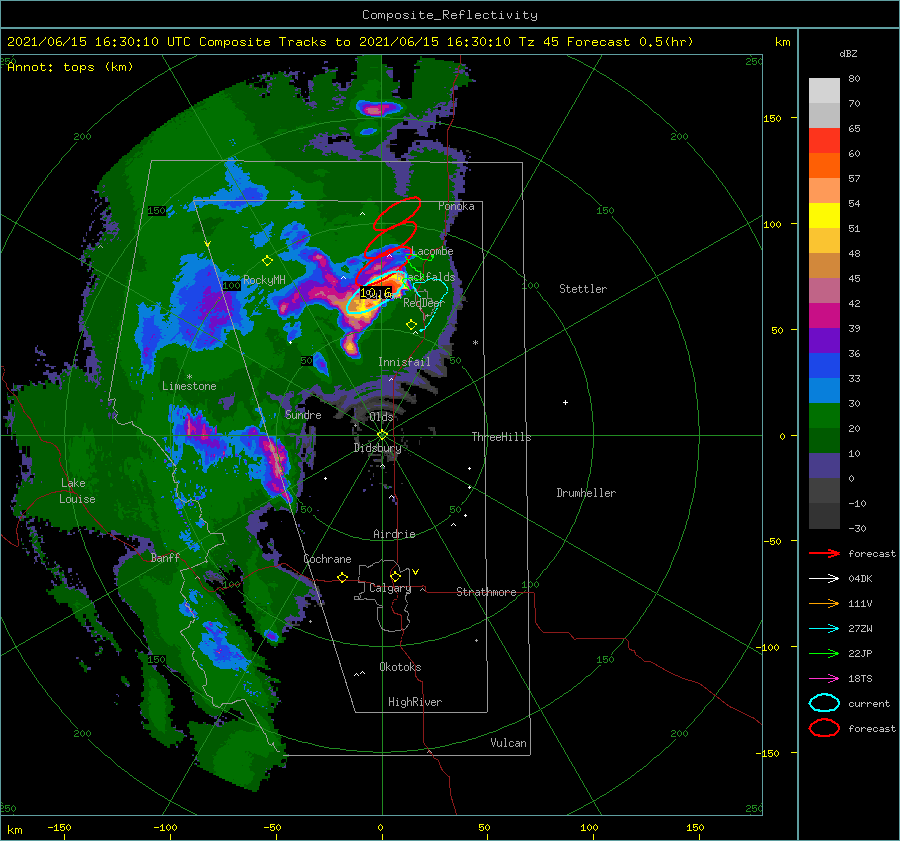Click the yellow storm tops label on the cell
Viewport: 900px width, 841px height.
(376, 293)
